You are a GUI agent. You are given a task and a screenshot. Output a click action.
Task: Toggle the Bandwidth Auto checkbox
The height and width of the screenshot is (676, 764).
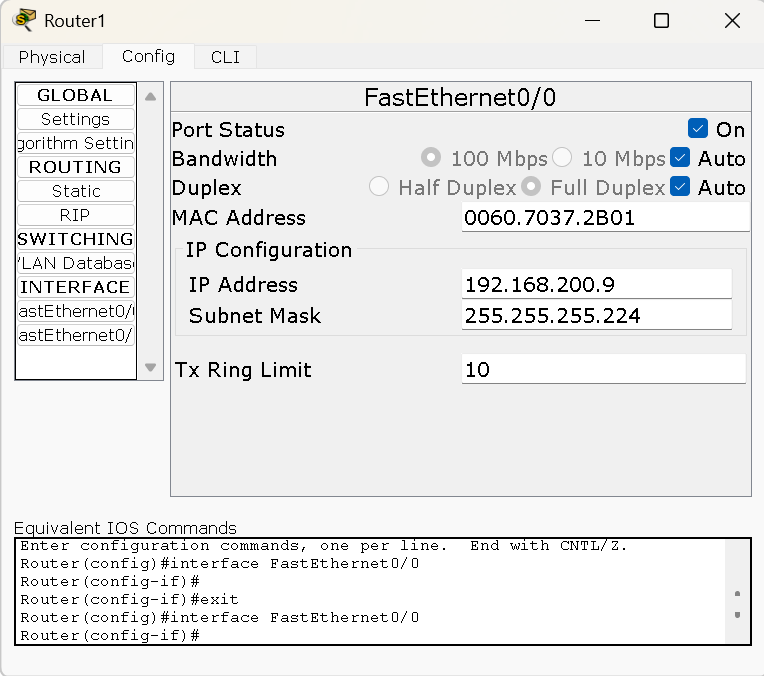point(680,158)
